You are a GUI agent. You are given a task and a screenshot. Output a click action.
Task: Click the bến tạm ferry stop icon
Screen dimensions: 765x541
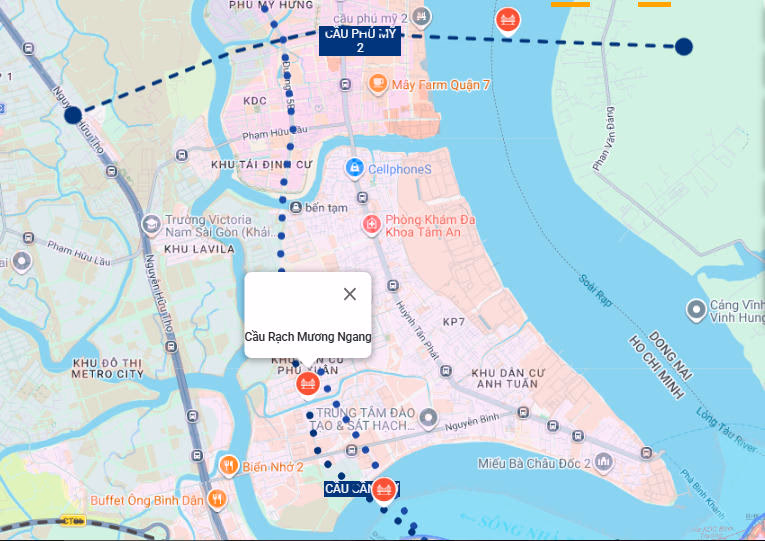click(x=296, y=207)
